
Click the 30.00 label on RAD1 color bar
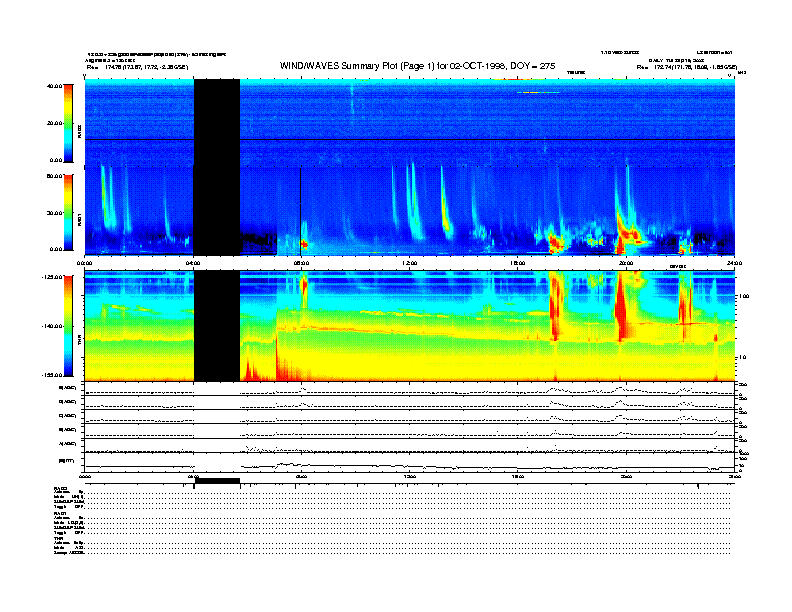tap(54, 213)
